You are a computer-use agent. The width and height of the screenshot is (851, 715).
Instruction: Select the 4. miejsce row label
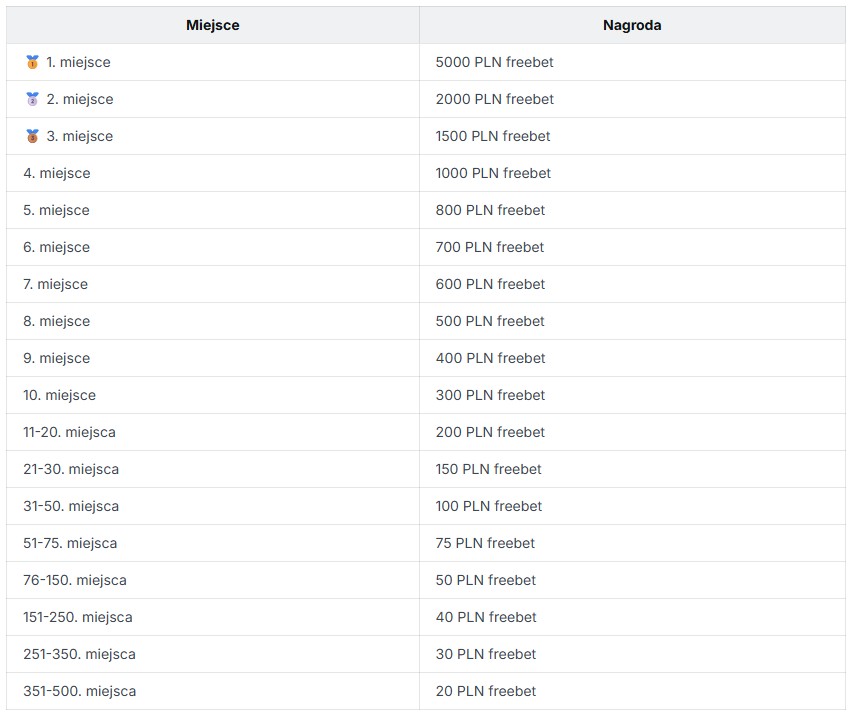57,173
